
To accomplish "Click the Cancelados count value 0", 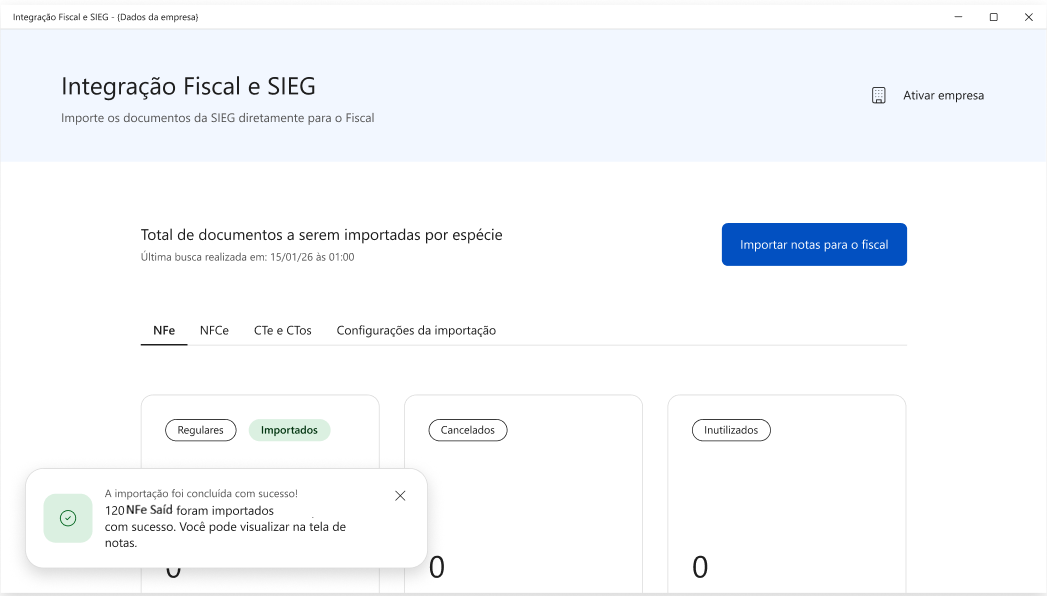I will click(x=437, y=567).
